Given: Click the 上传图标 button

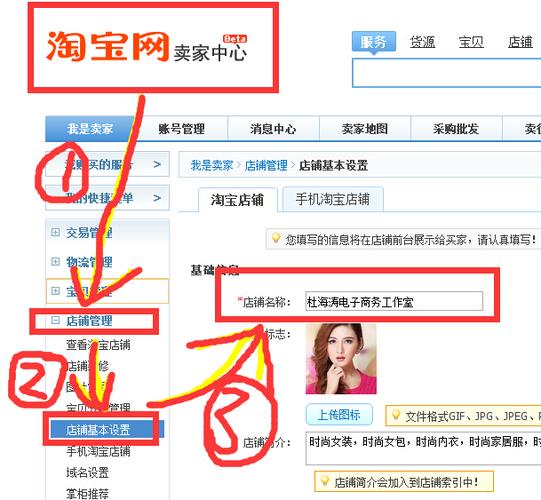Looking at the screenshot, I should 339,414.
